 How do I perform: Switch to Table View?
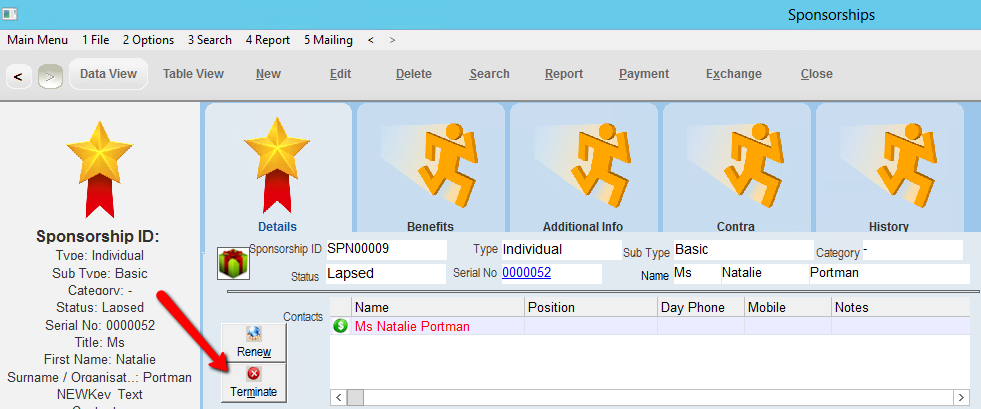[x=193, y=74]
